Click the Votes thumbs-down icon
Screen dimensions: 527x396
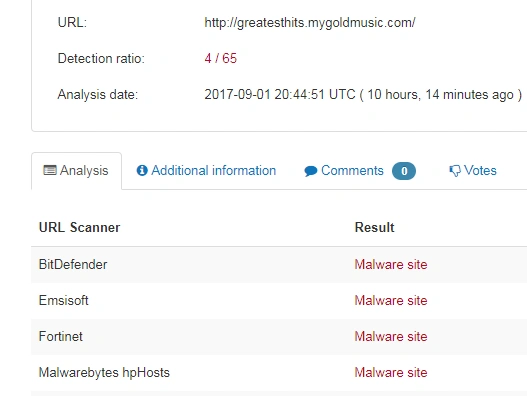455,171
